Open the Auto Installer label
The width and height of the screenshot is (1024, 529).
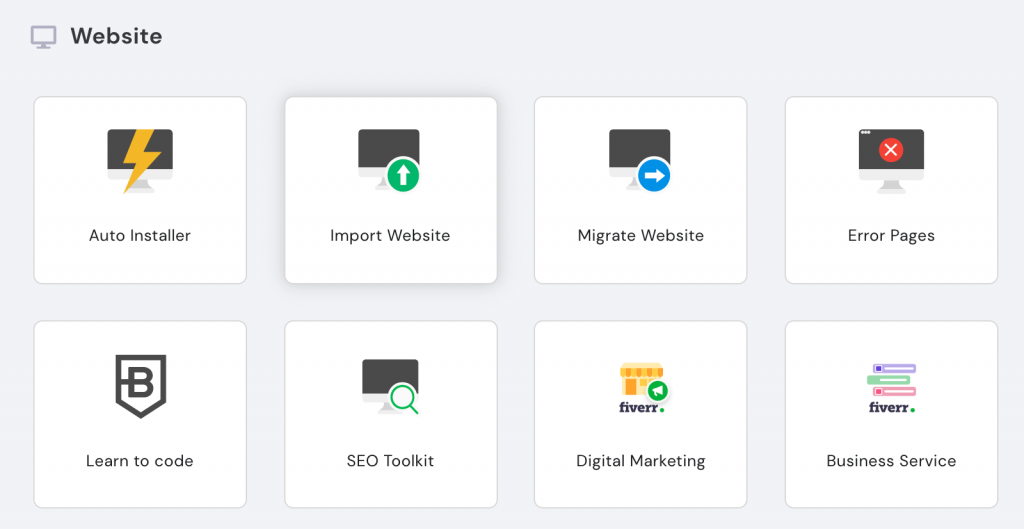point(140,235)
